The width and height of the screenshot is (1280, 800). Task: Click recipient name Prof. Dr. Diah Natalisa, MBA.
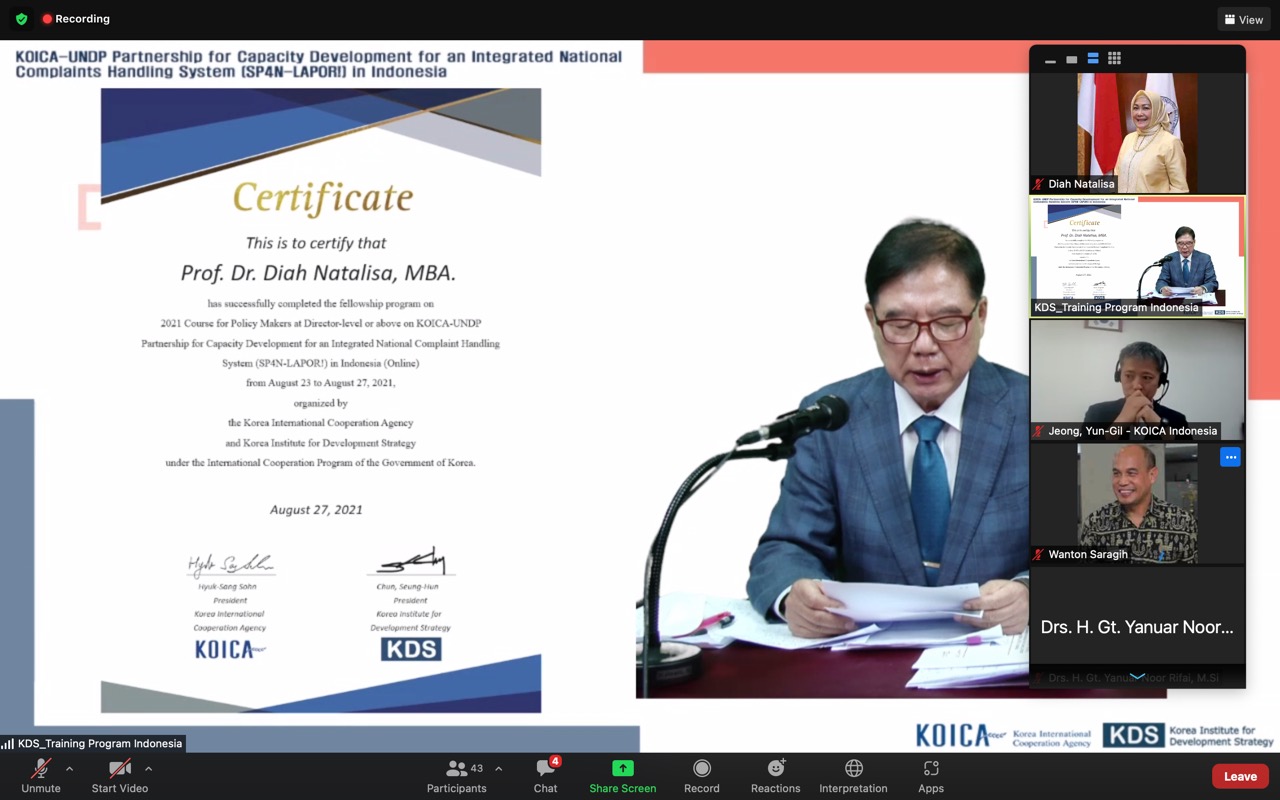click(x=318, y=272)
